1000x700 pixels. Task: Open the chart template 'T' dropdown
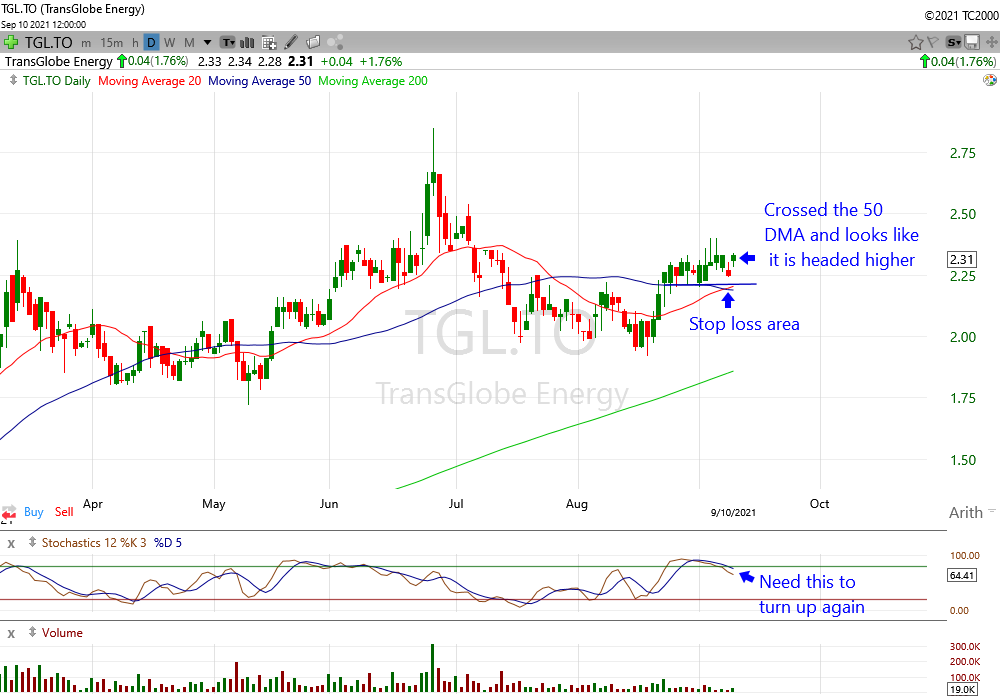228,43
